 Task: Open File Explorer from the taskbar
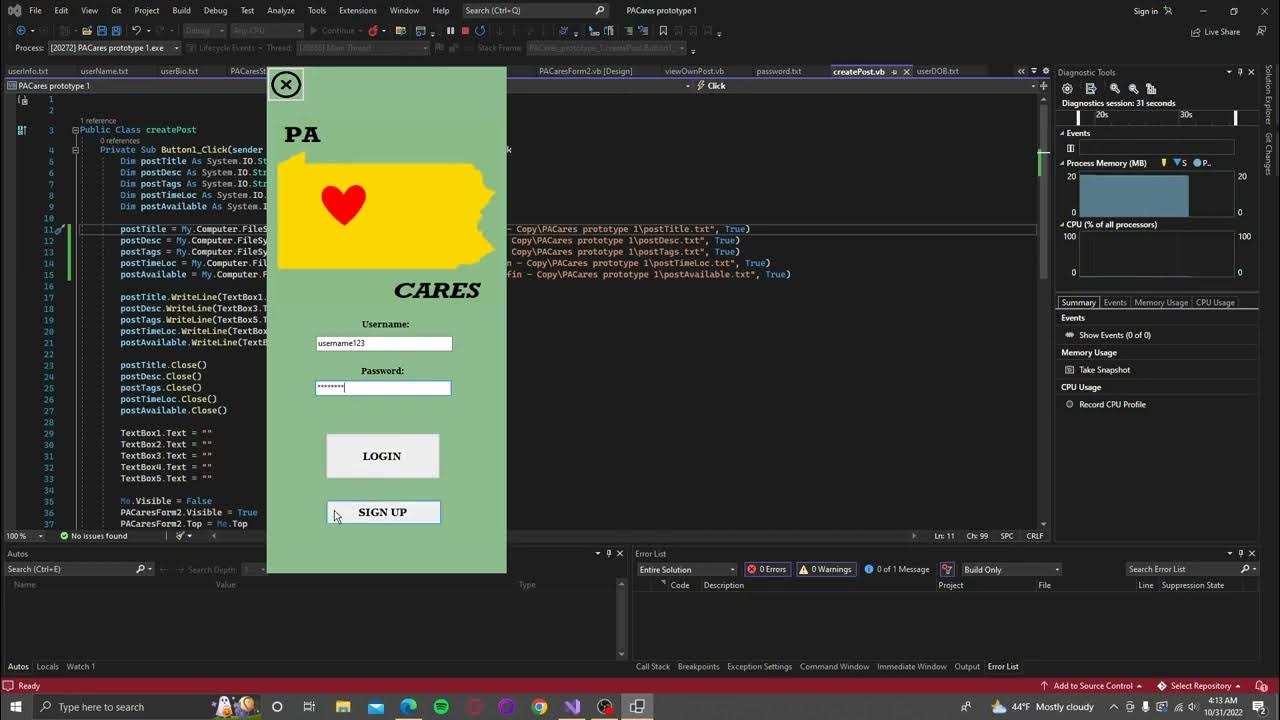click(x=343, y=707)
